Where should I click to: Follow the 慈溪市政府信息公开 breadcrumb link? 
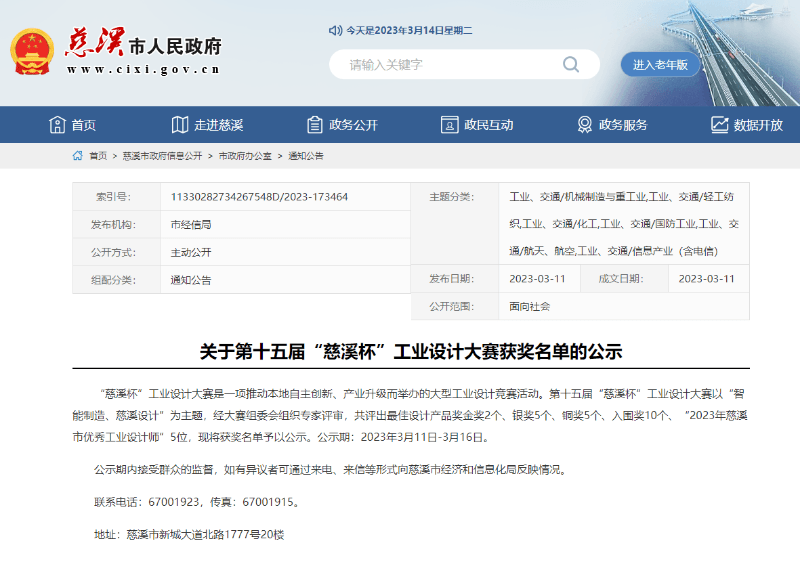click(x=162, y=156)
